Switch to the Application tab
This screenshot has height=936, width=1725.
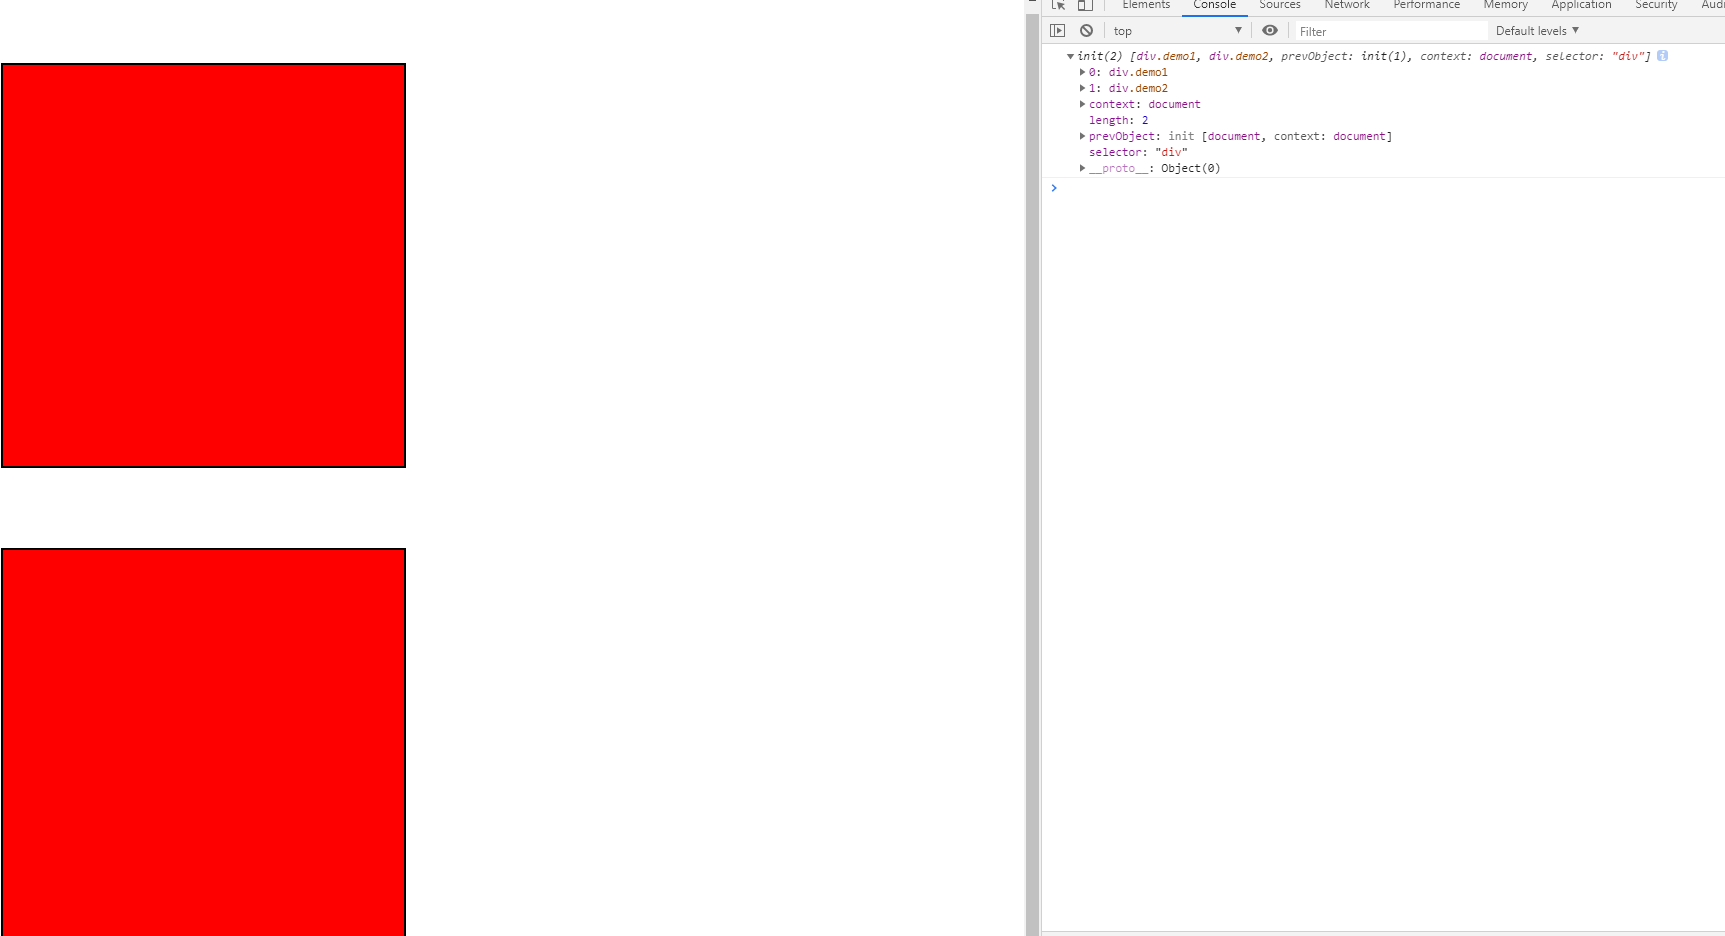pos(1582,6)
